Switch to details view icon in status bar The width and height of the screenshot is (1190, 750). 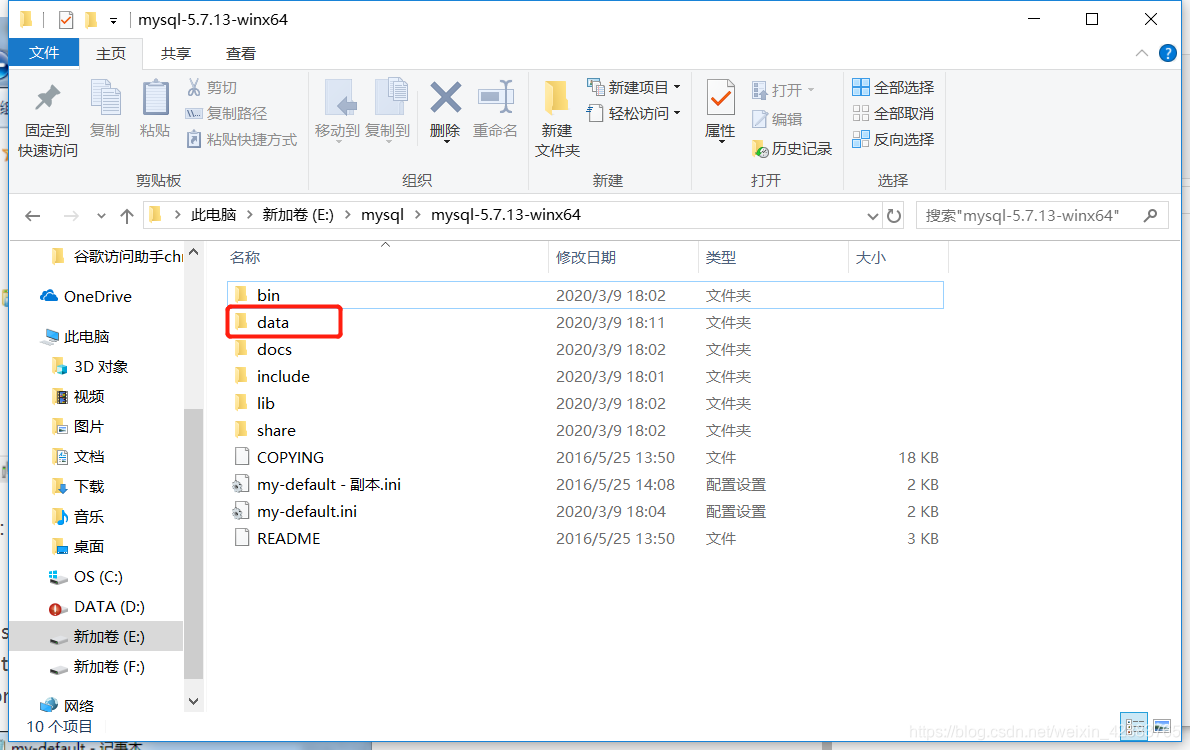coord(1135,726)
